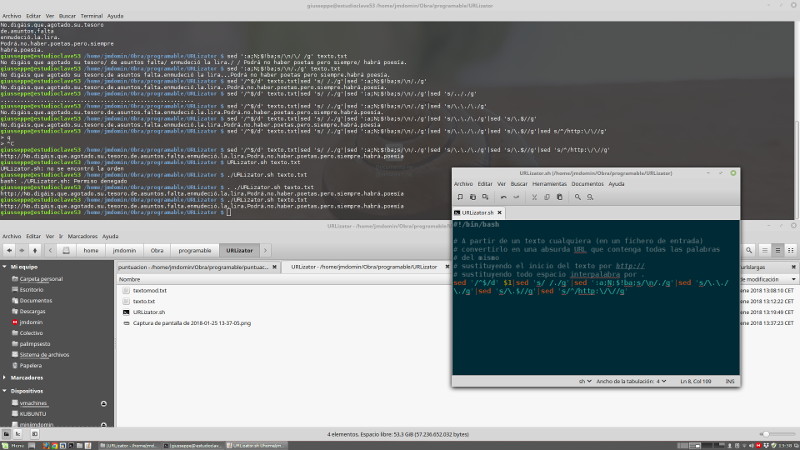Click the new document icon in editor toolbar
The image size is (800, 450).
[x=459, y=196]
